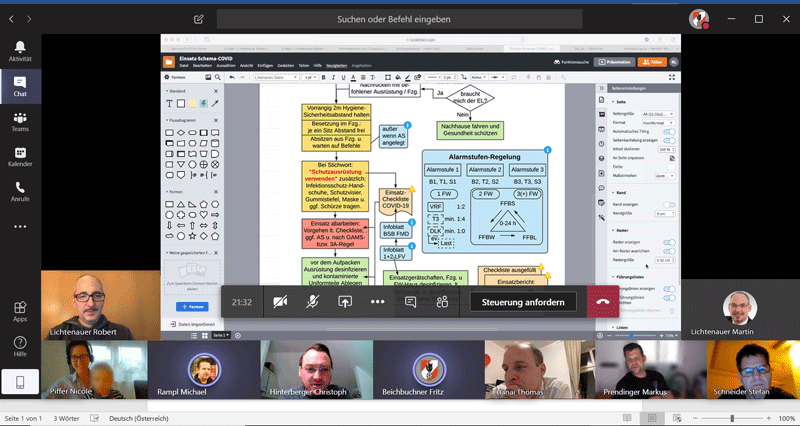Select Schneider Stefan's video tile
The width and height of the screenshot is (800, 426).
(753, 370)
